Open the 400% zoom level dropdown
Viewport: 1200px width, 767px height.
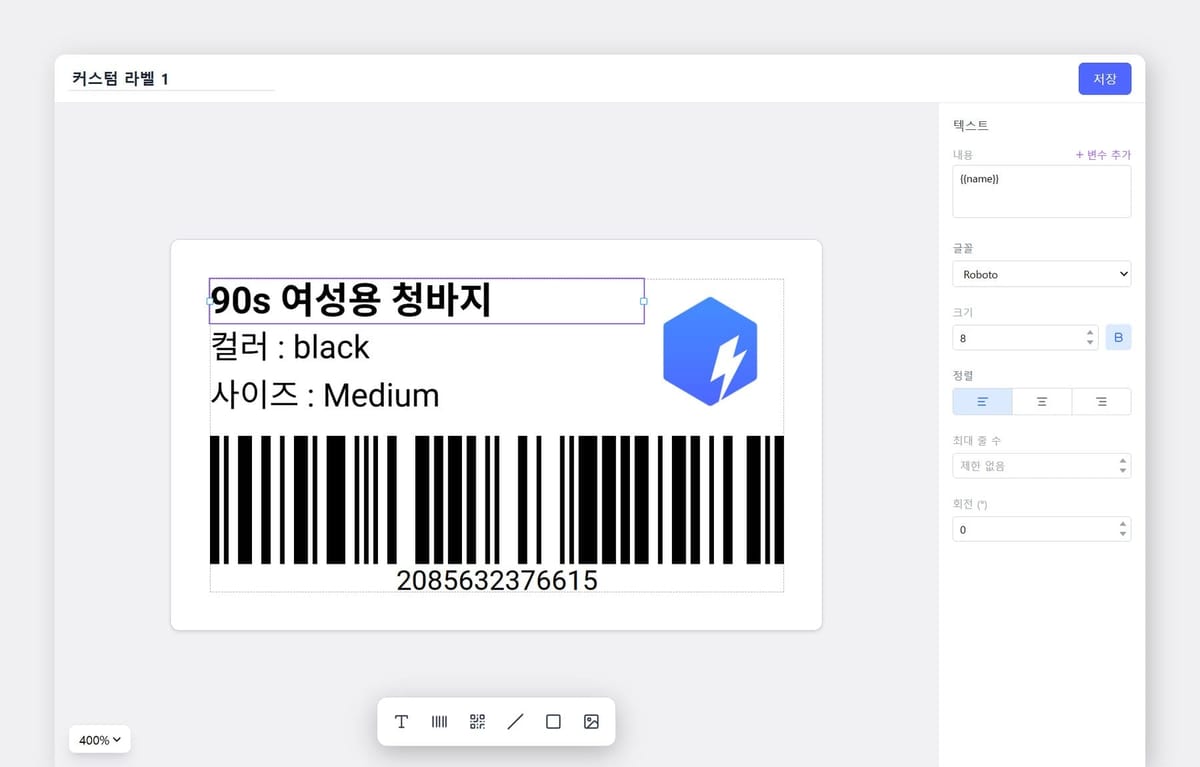click(x=99, y=740)
